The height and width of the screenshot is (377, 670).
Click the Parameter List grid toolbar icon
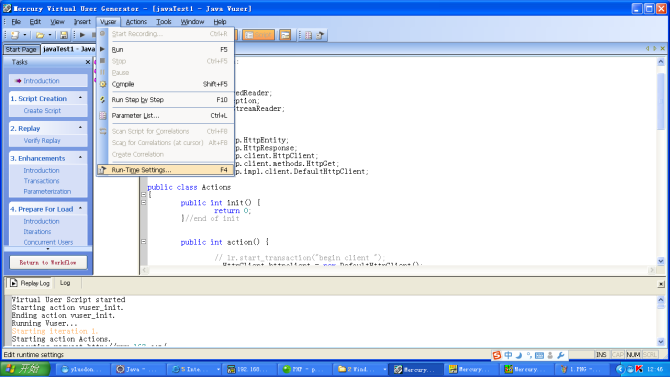pyautogui.click(x=309, y=35)
